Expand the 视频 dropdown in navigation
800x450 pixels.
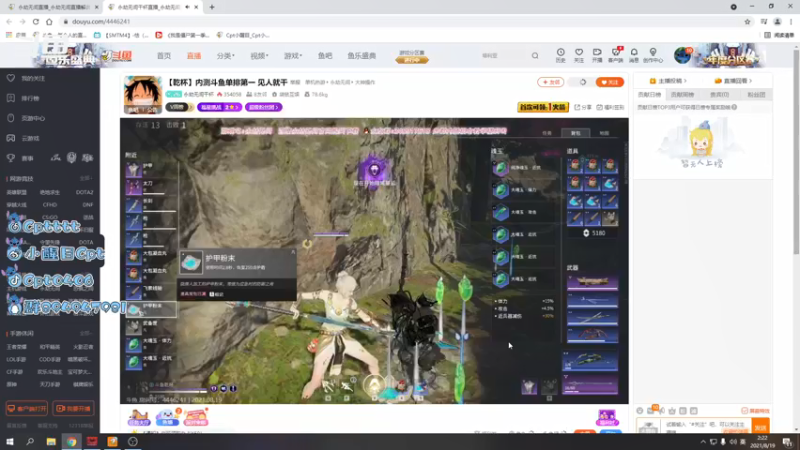[x=259, y=56]
